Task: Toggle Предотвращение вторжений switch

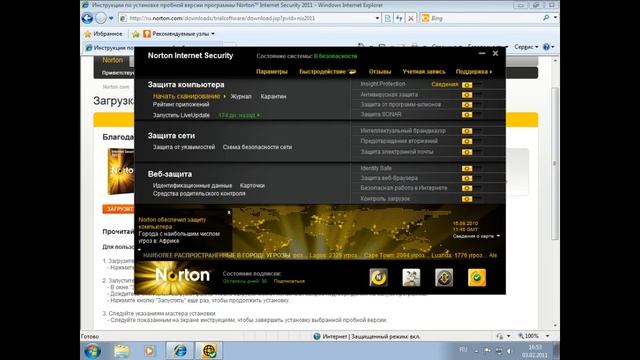Action: pyautogui.click(x=471, y=141)
